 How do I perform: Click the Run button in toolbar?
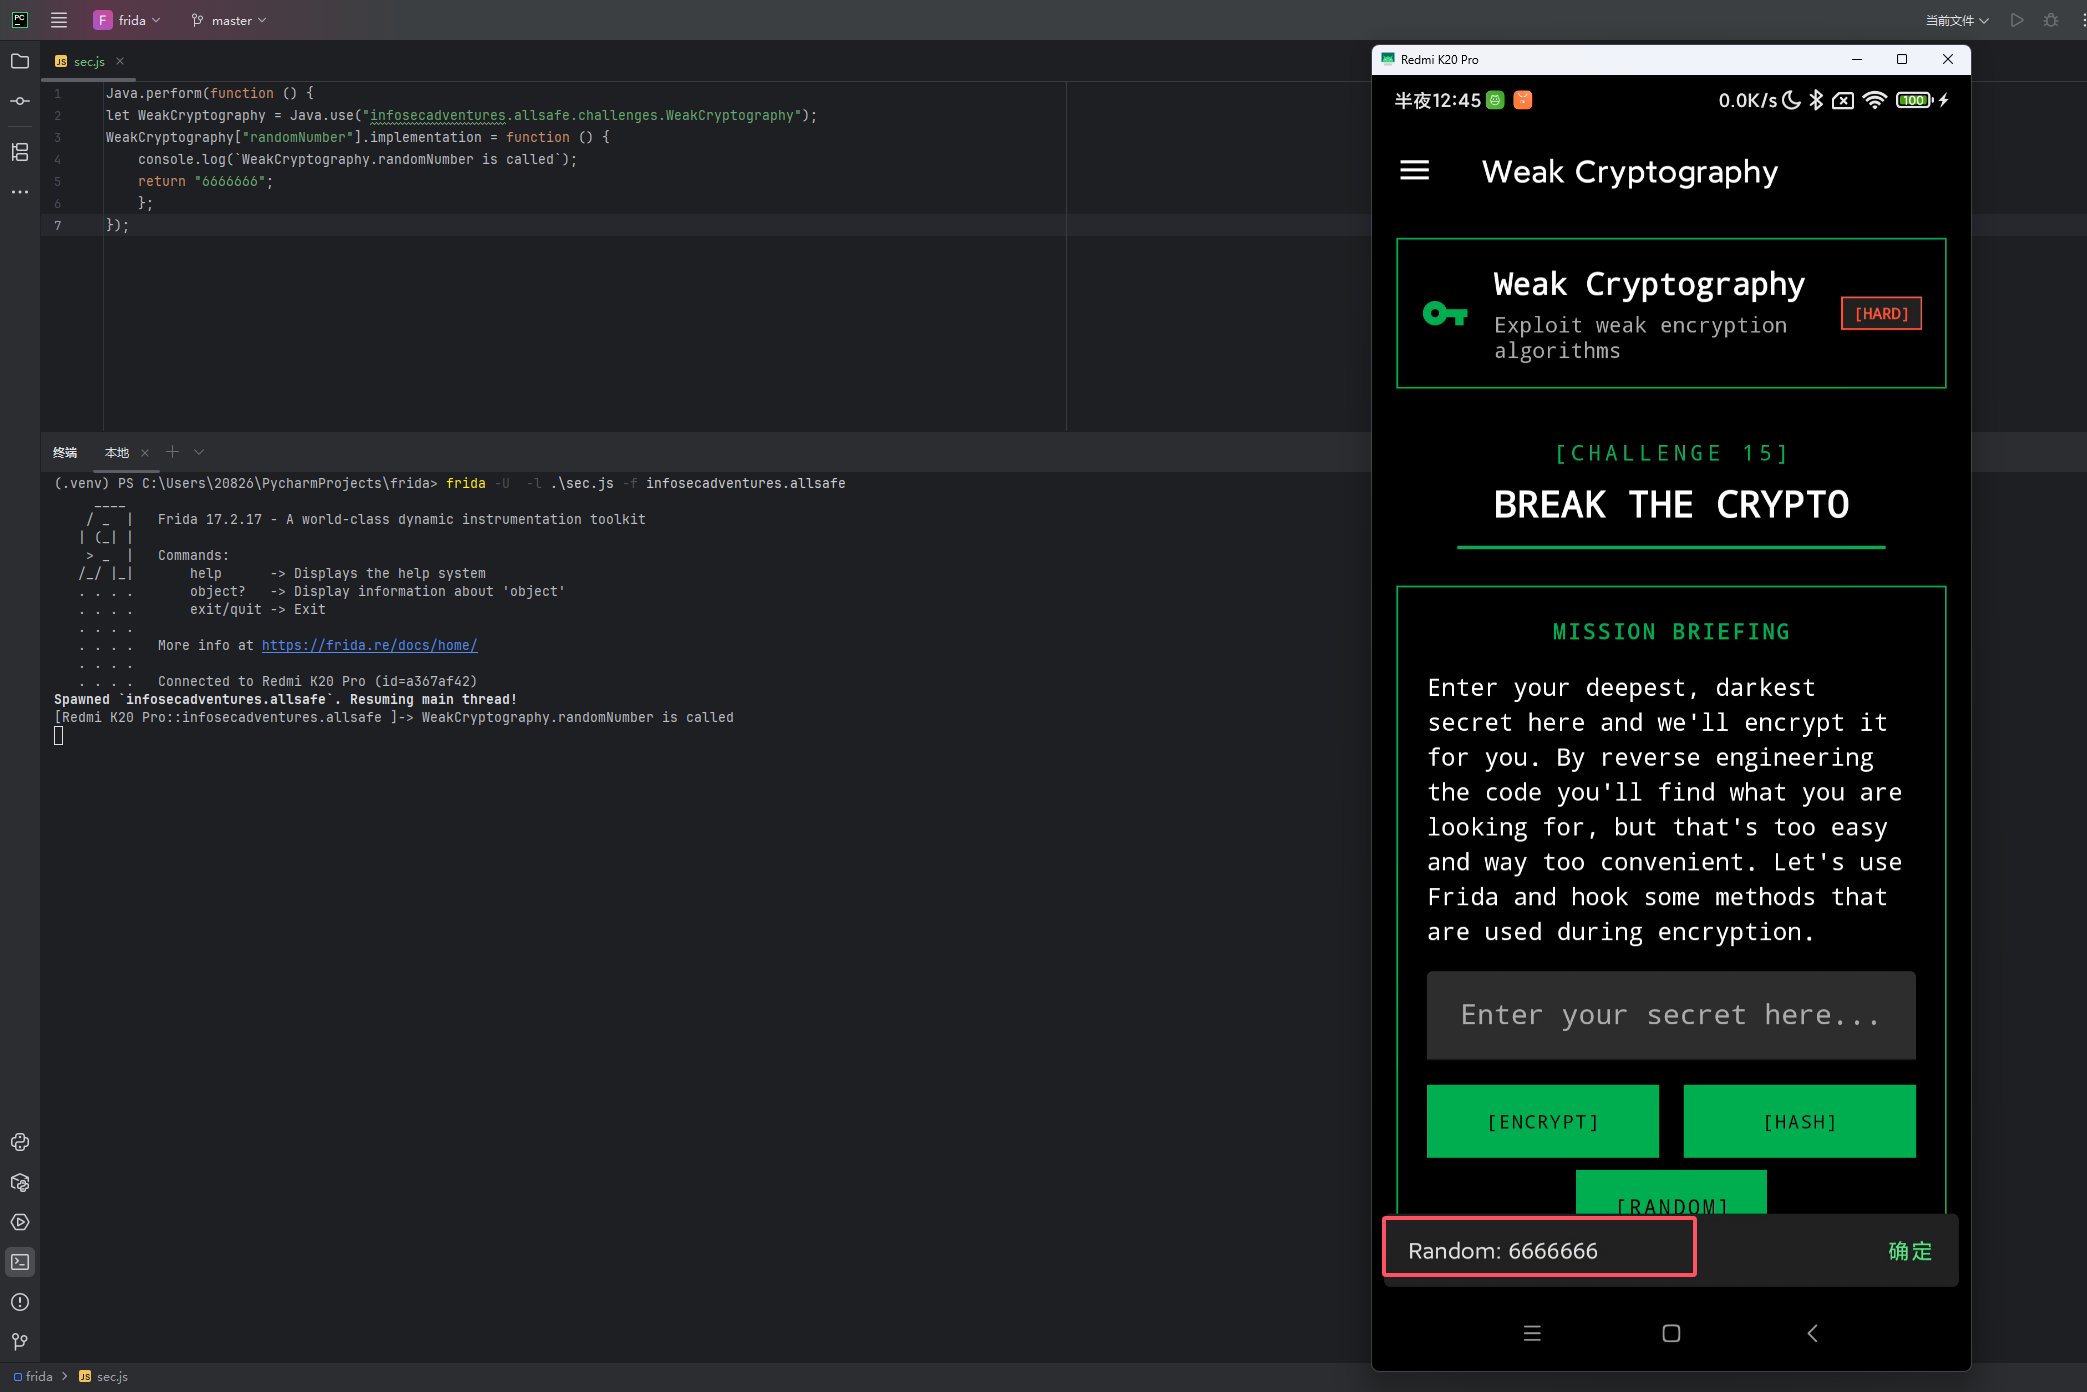[2017, 20]
